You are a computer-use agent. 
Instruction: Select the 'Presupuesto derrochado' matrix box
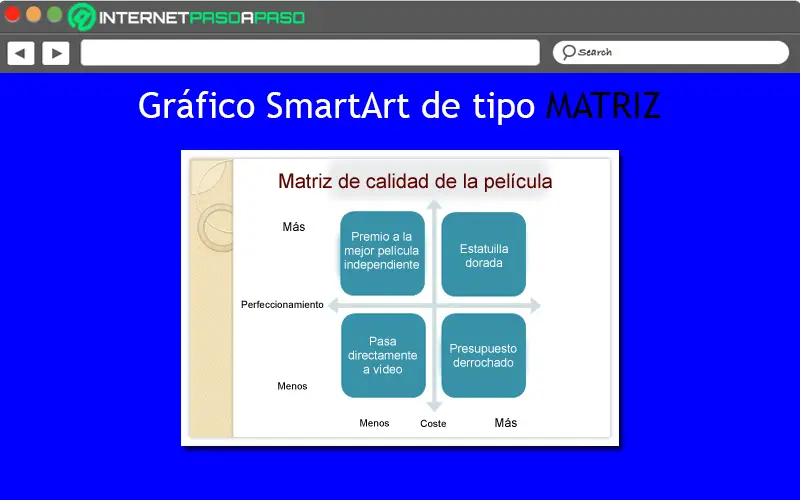[484, 355]
